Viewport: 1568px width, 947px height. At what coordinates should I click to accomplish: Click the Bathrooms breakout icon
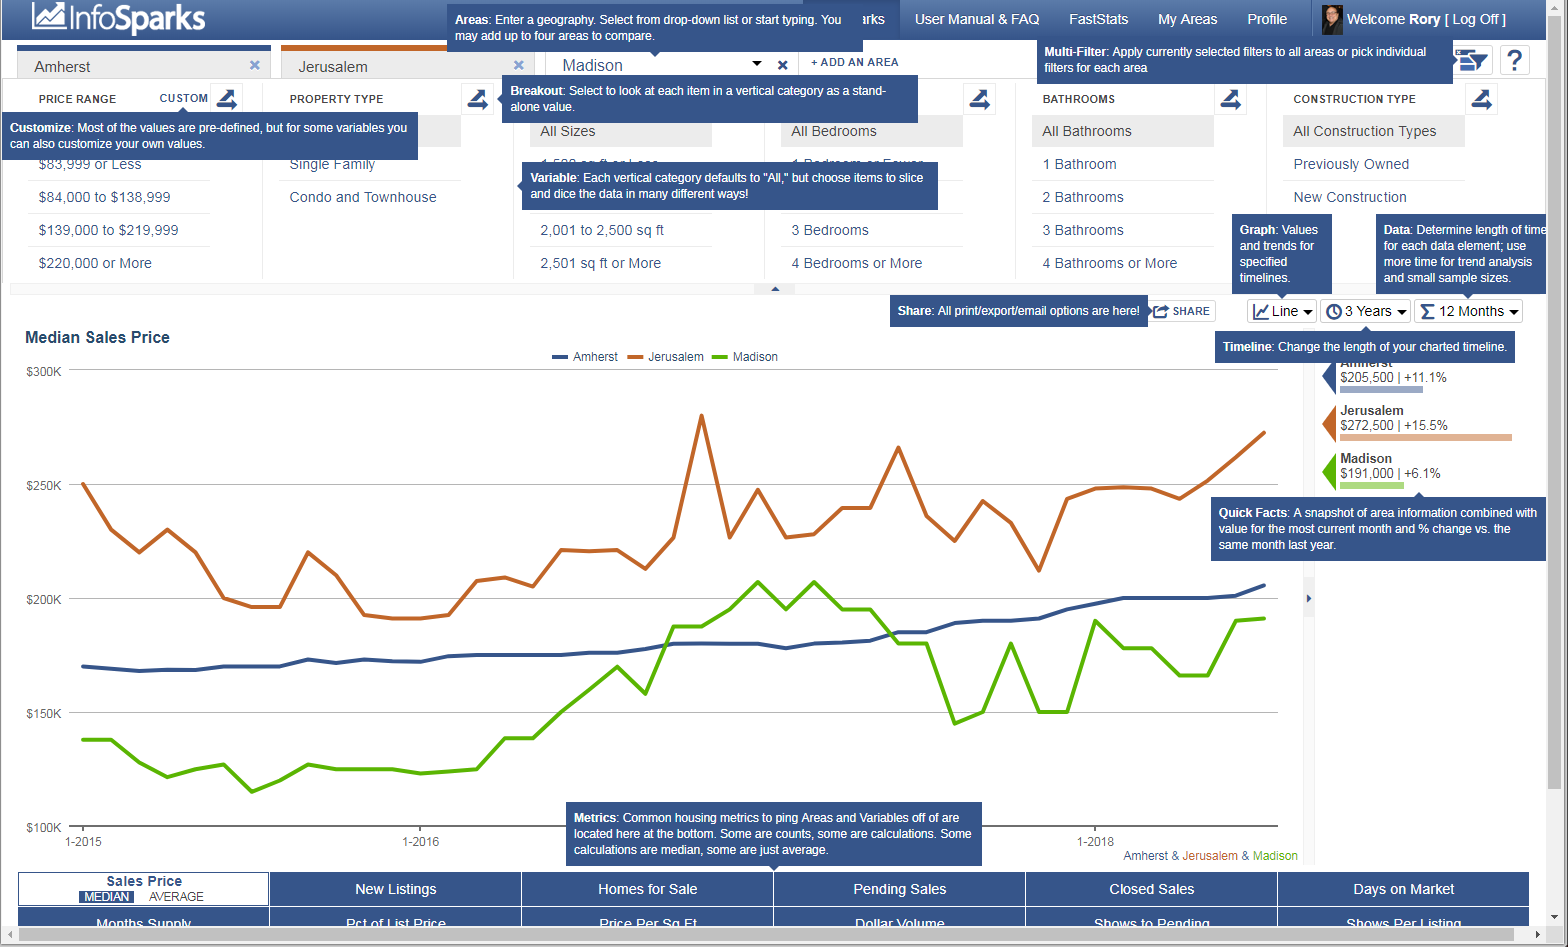tap(1230, 99)
